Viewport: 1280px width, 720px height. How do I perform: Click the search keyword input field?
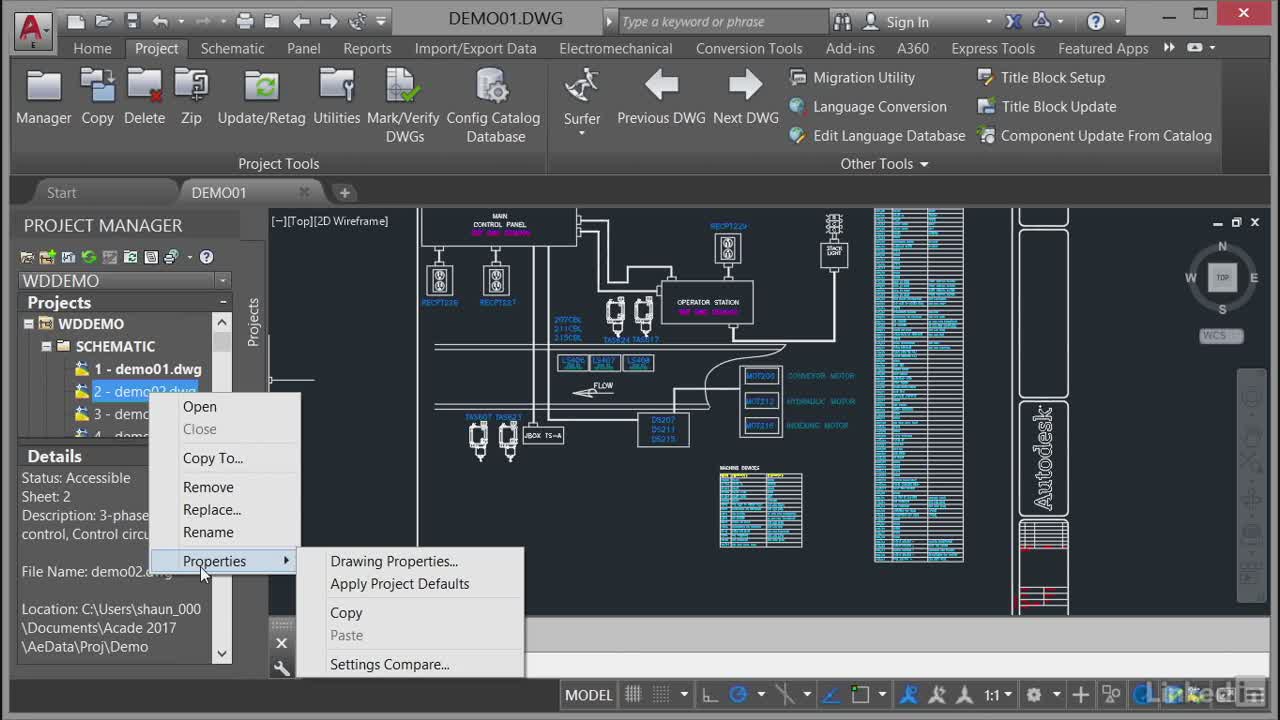click(722, 21)
